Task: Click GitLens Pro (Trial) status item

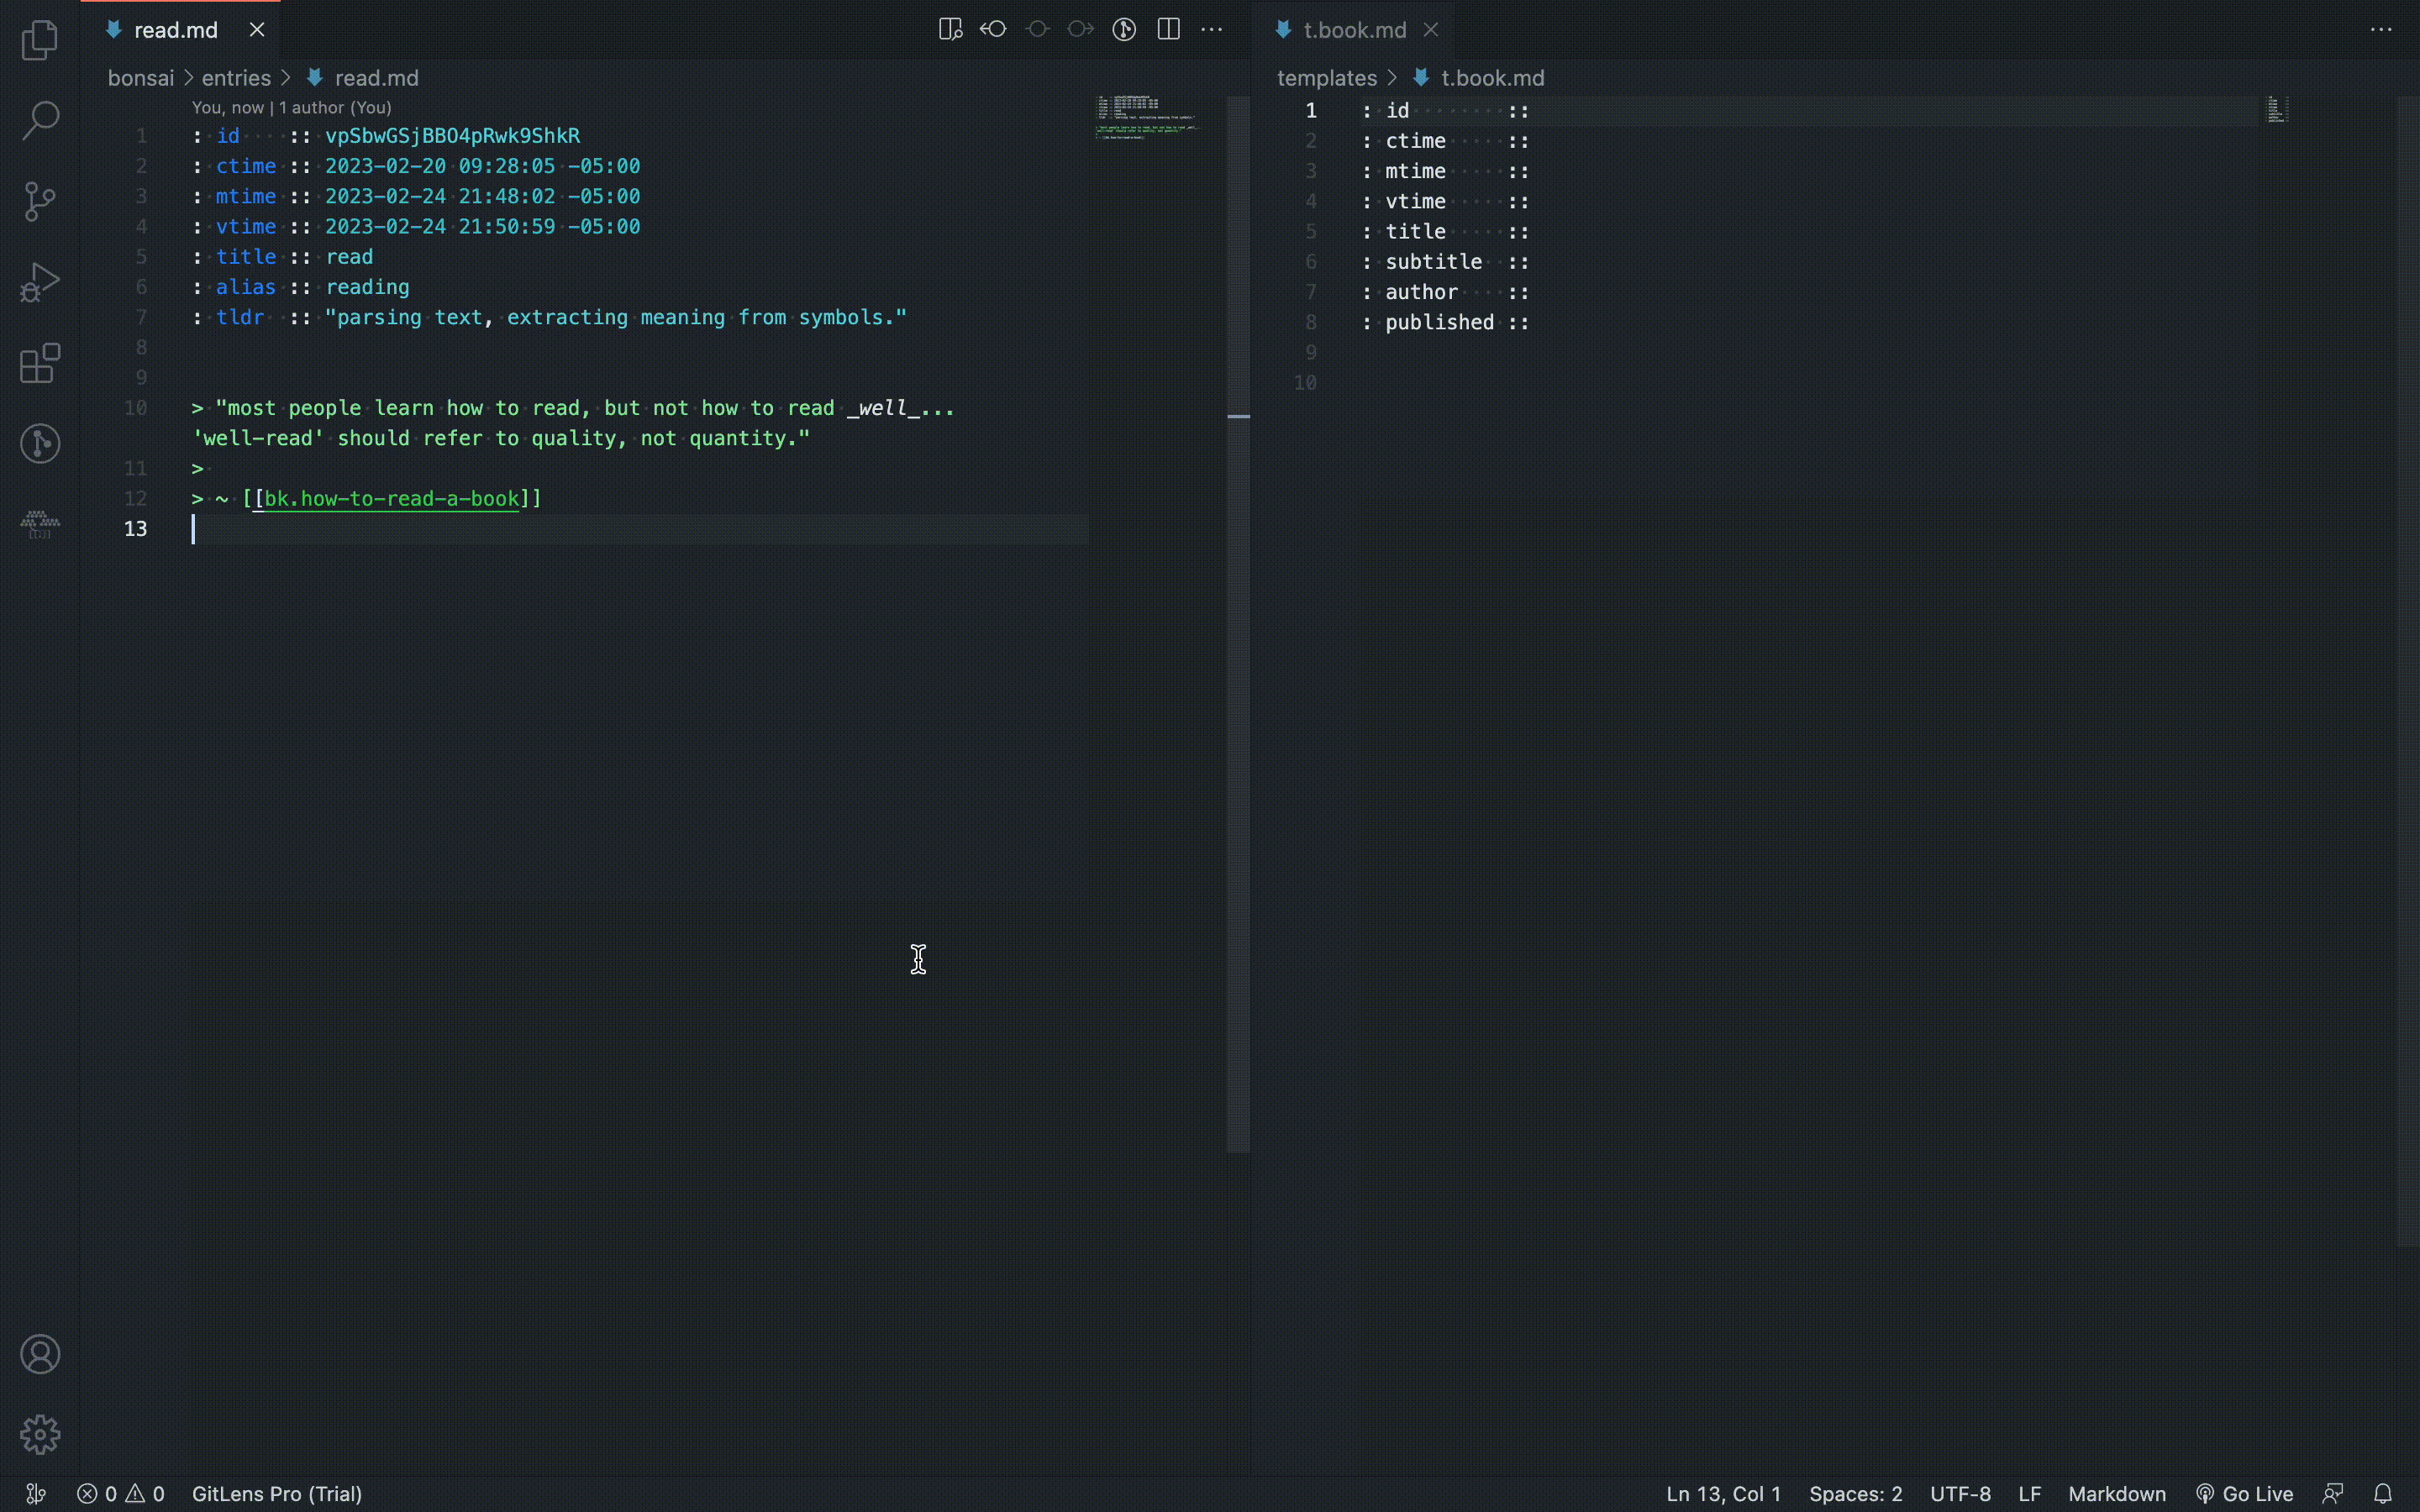Action: (x=277, y=1494)
